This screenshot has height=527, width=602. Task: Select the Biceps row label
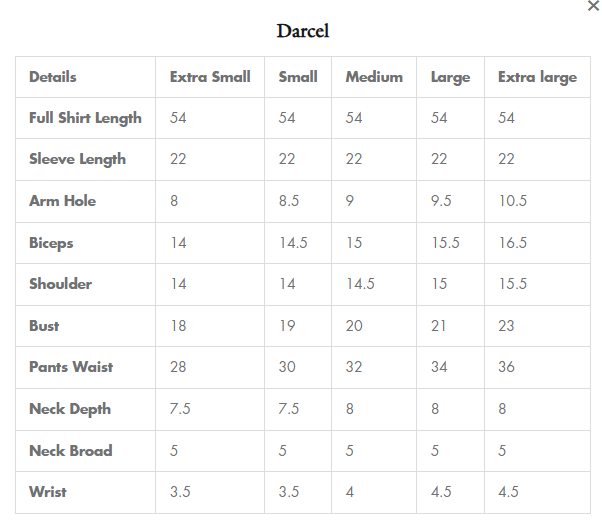(x=51, y=243)
